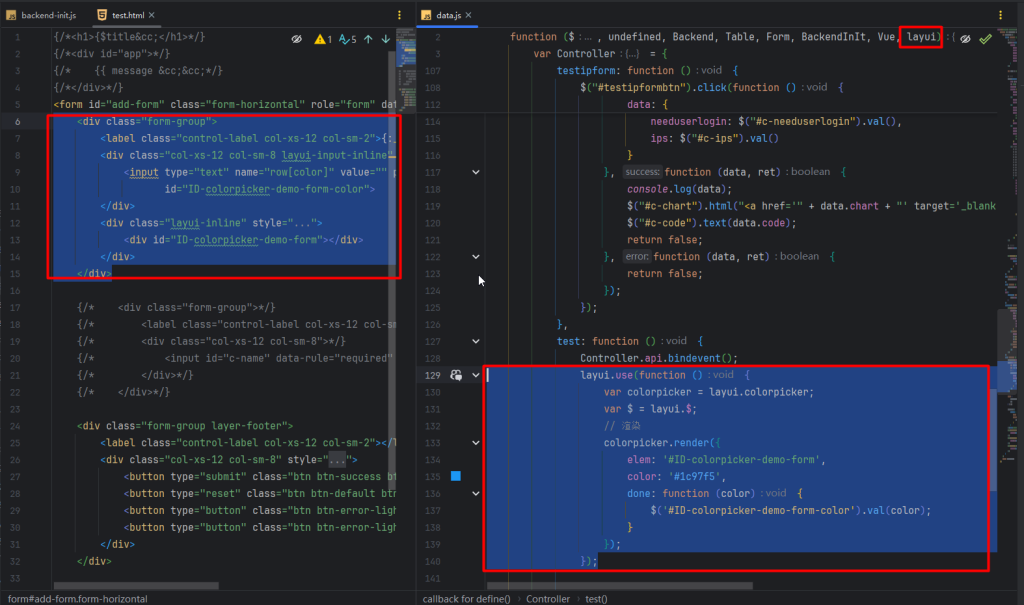
Task: Toggle reader mode eye icon in test.html
Action: click(x=297, y=39)
